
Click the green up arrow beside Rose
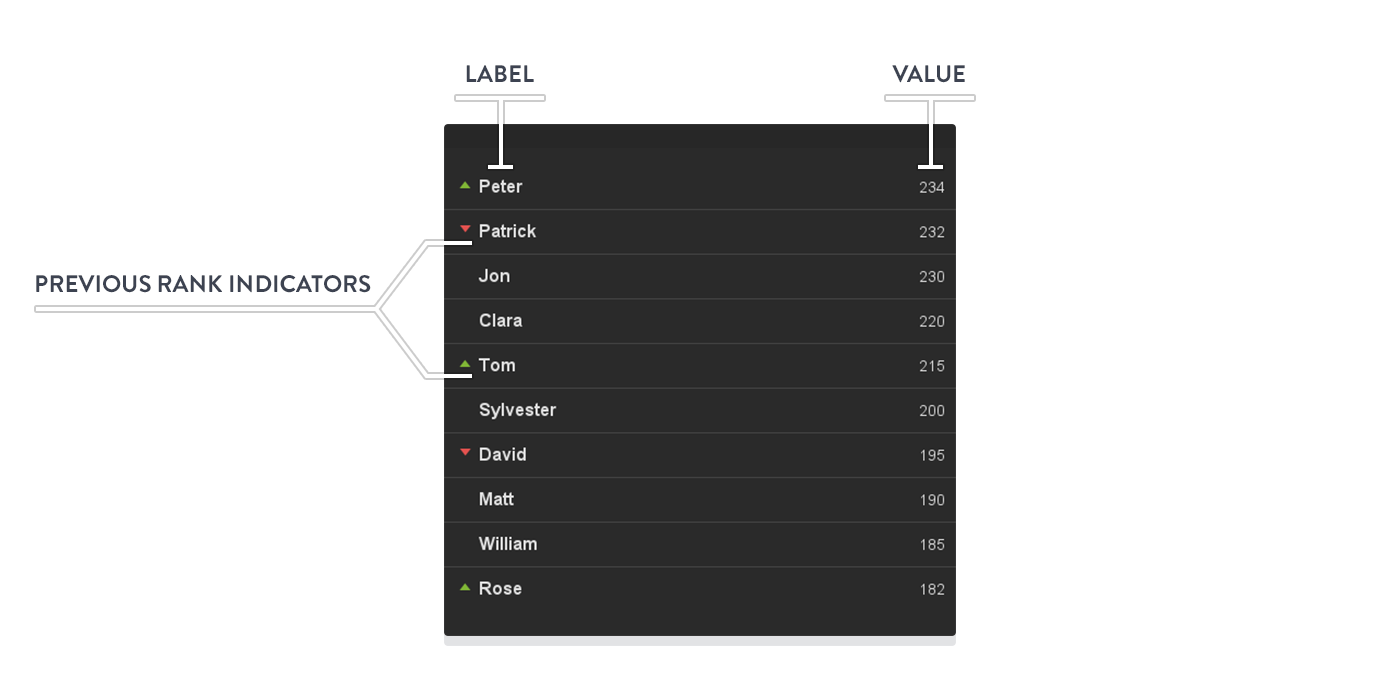[465, 588]
